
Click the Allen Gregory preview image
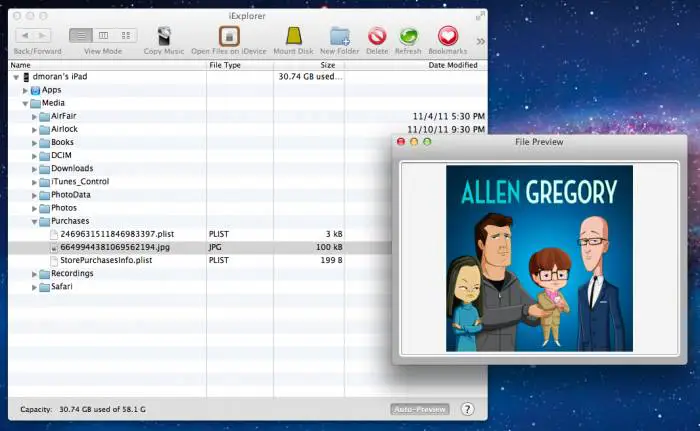pyautogui.click(x=539, y=259)
